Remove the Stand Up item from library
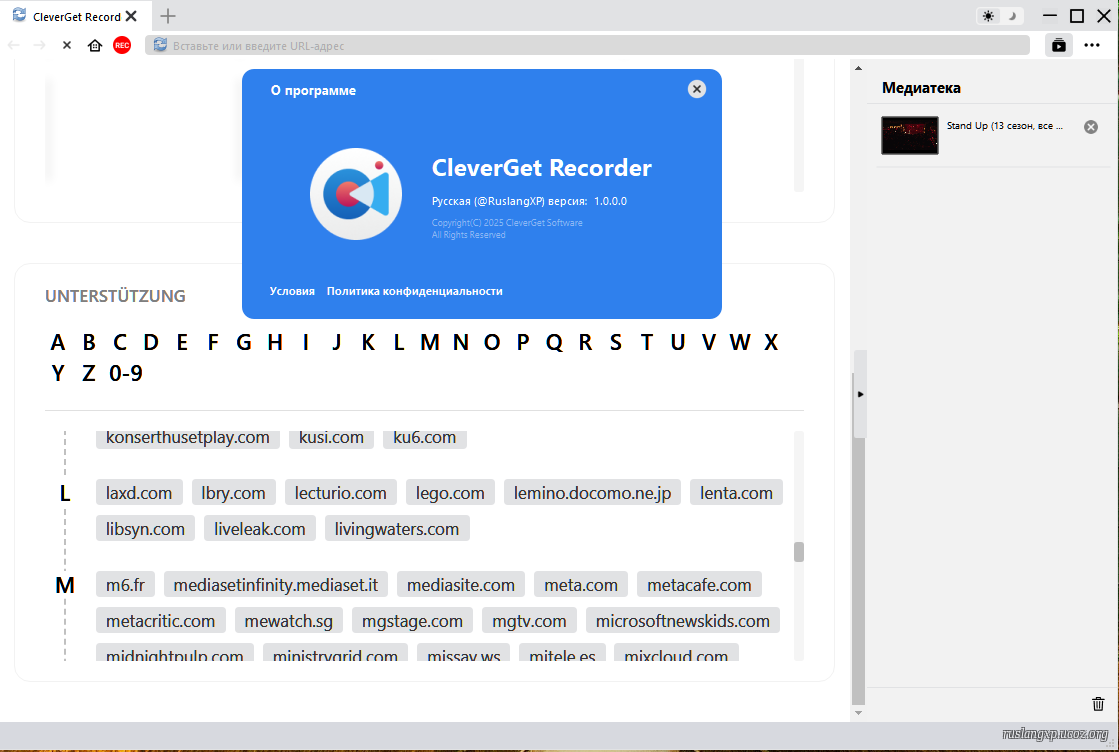Viewport: 1119px width, 752px height. tap(1091, 127)
